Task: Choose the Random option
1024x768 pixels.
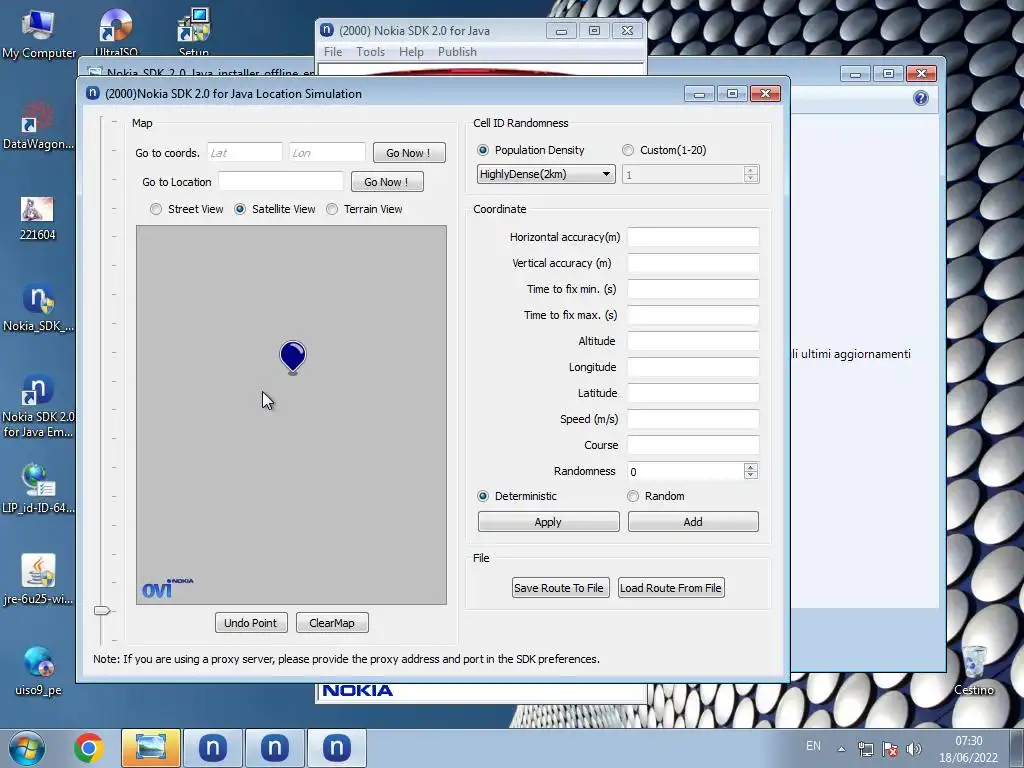Action: pos(656,496)
